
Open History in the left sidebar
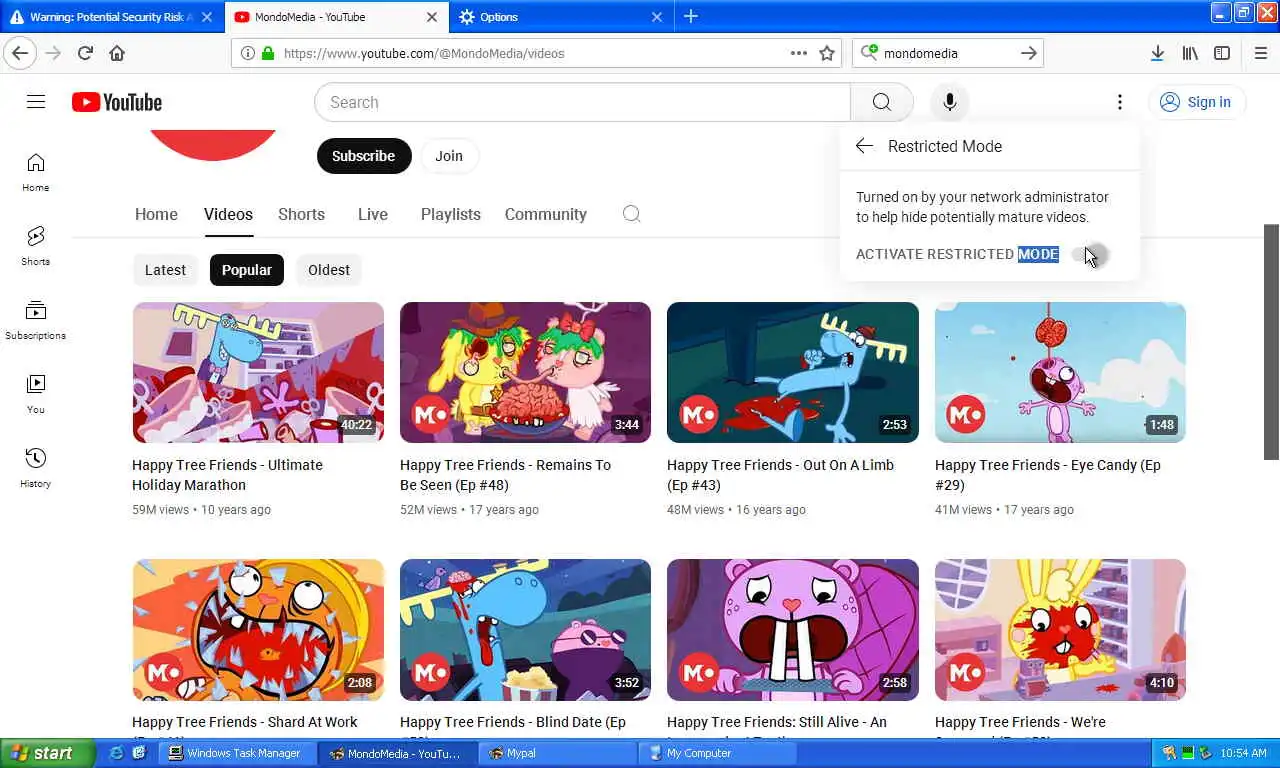click(36, 468)
